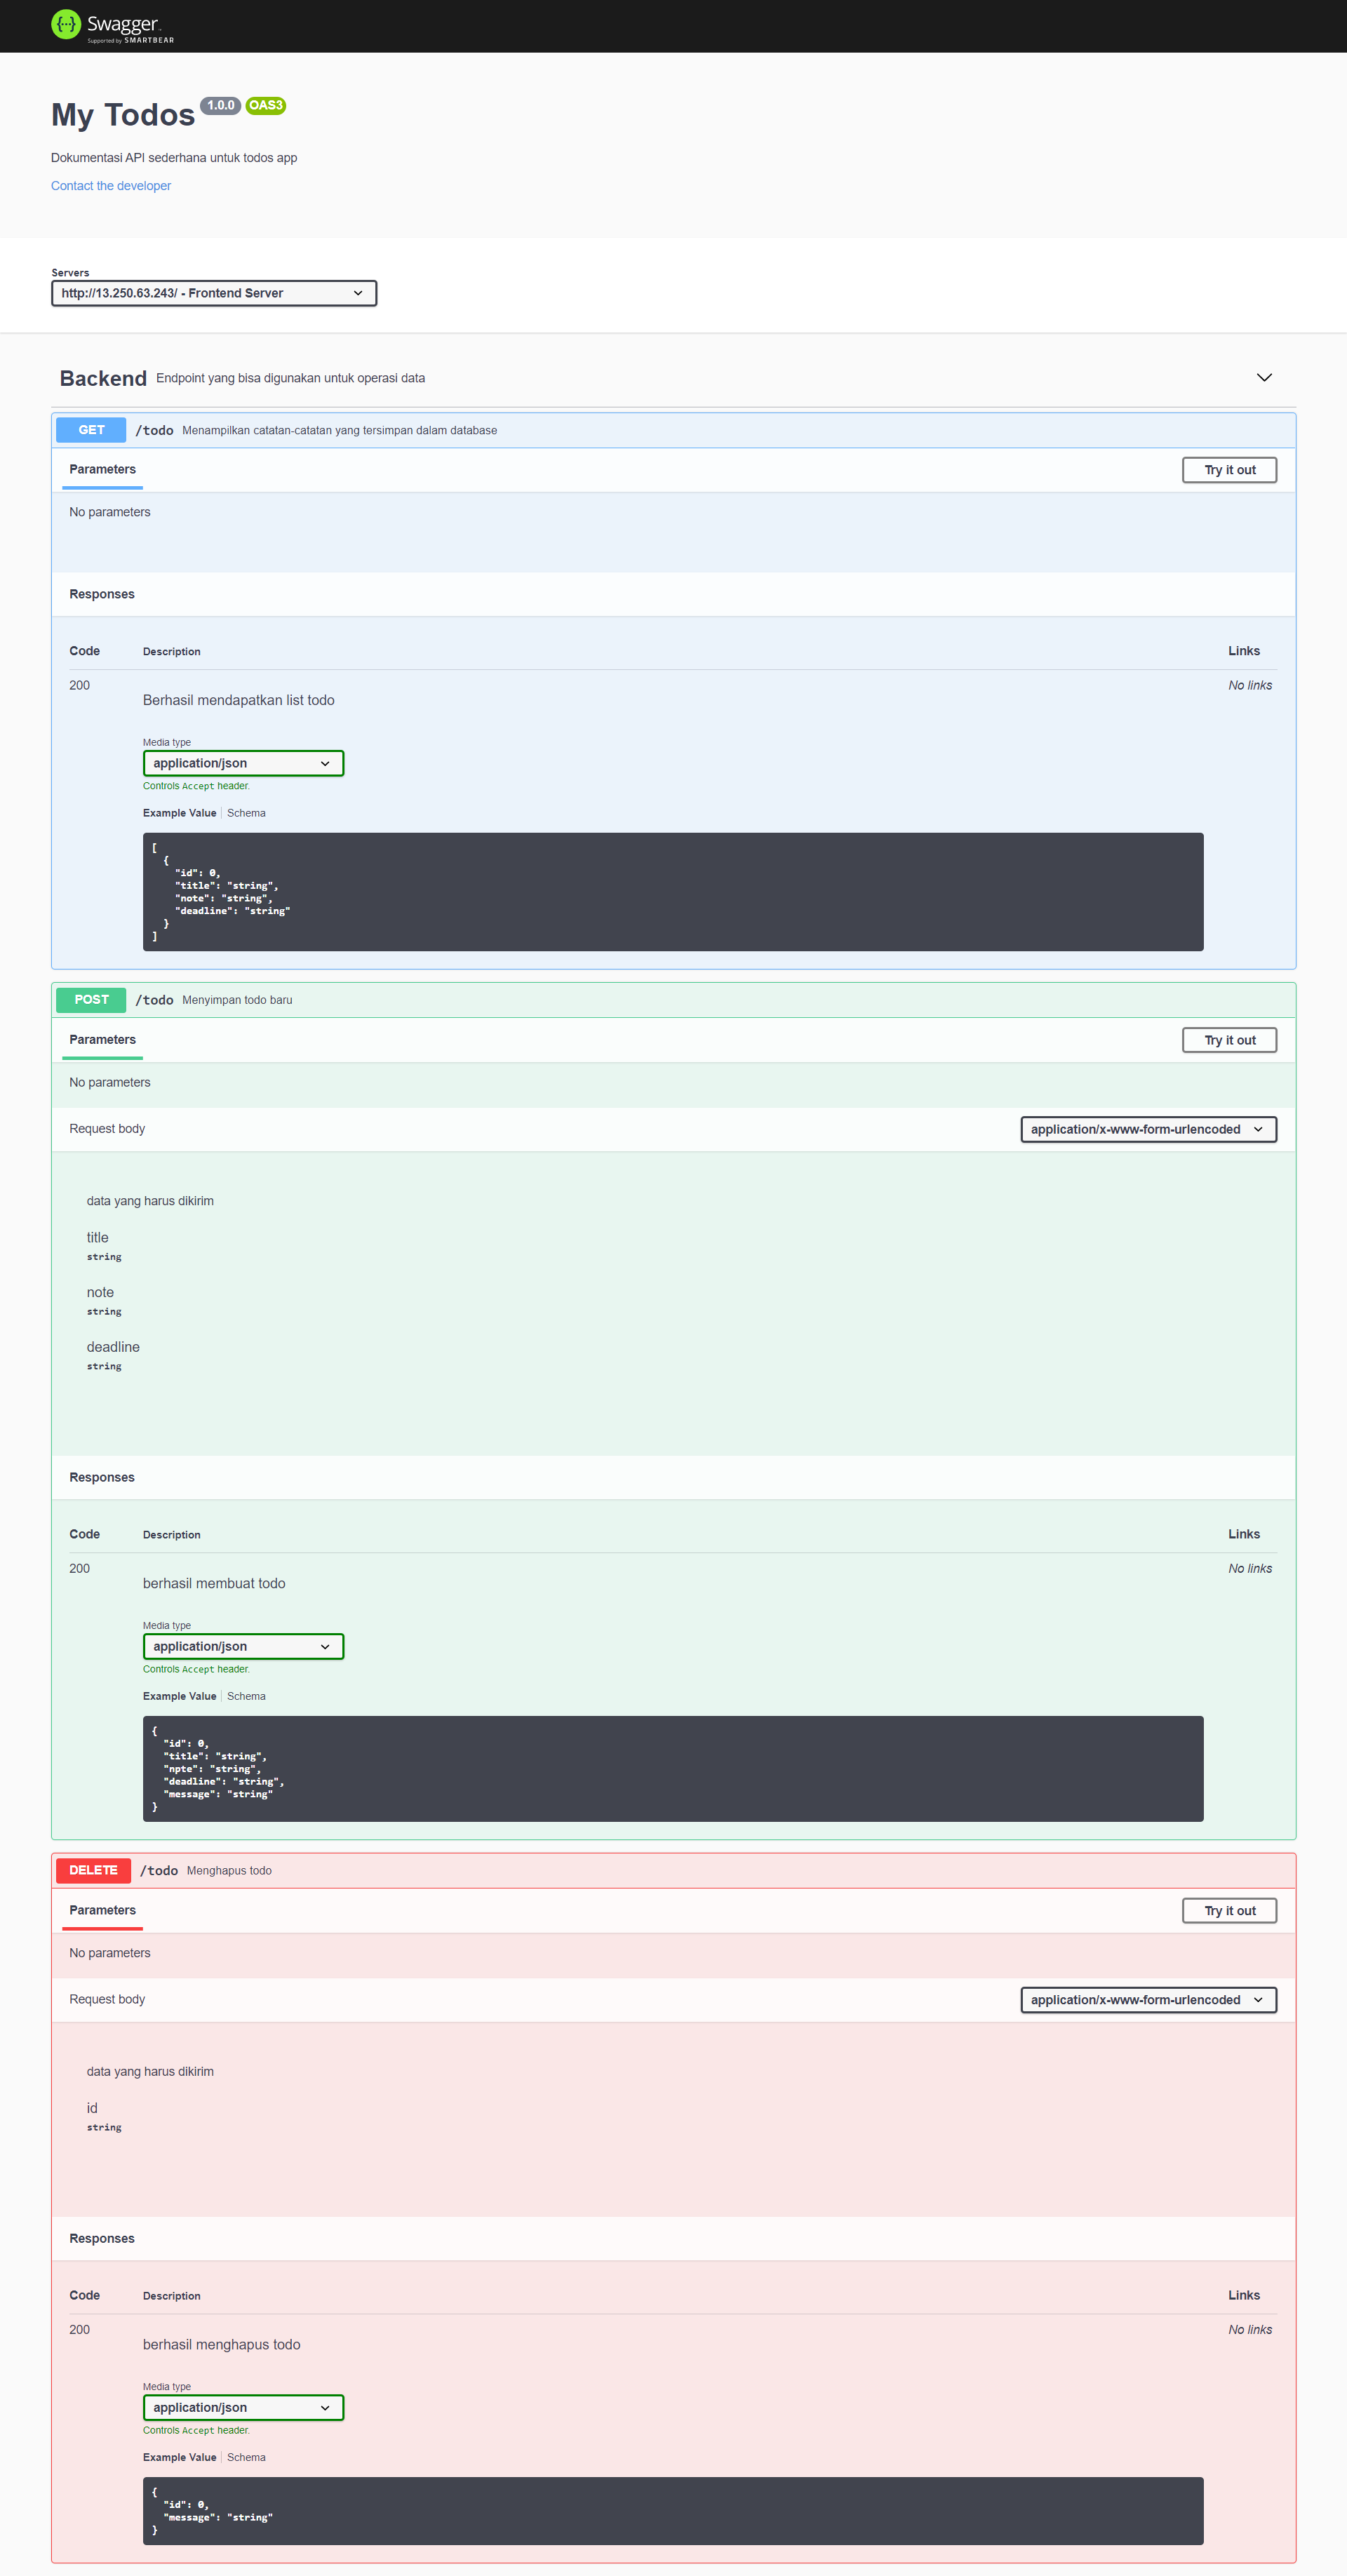Screen dimensions: 1347x2576
Task: Open DELETE response media type dropdown
Action: [243, 2407]
